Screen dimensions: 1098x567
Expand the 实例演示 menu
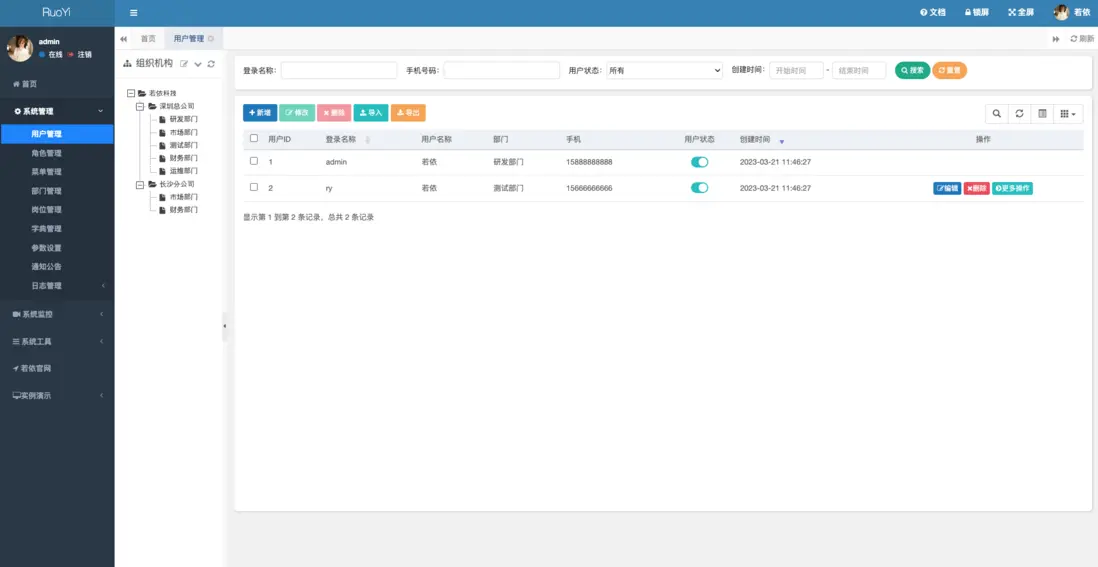[57, 396]
